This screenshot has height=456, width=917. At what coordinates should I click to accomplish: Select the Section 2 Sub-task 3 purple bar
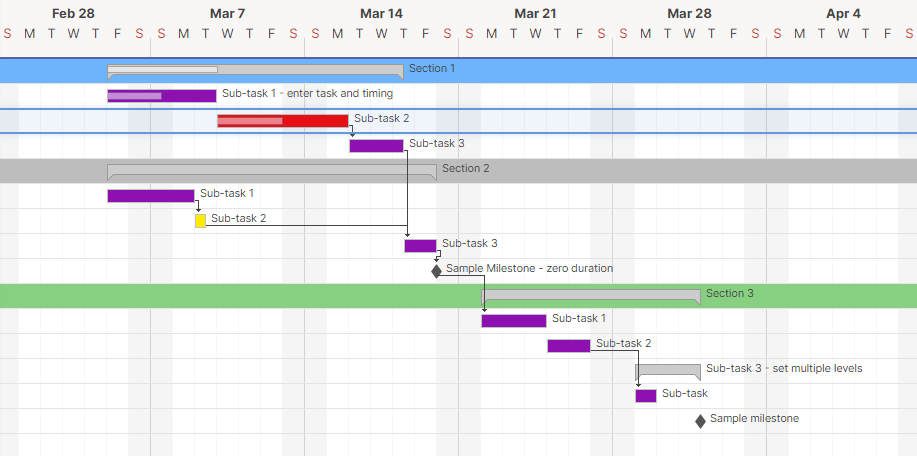point(420,246)
